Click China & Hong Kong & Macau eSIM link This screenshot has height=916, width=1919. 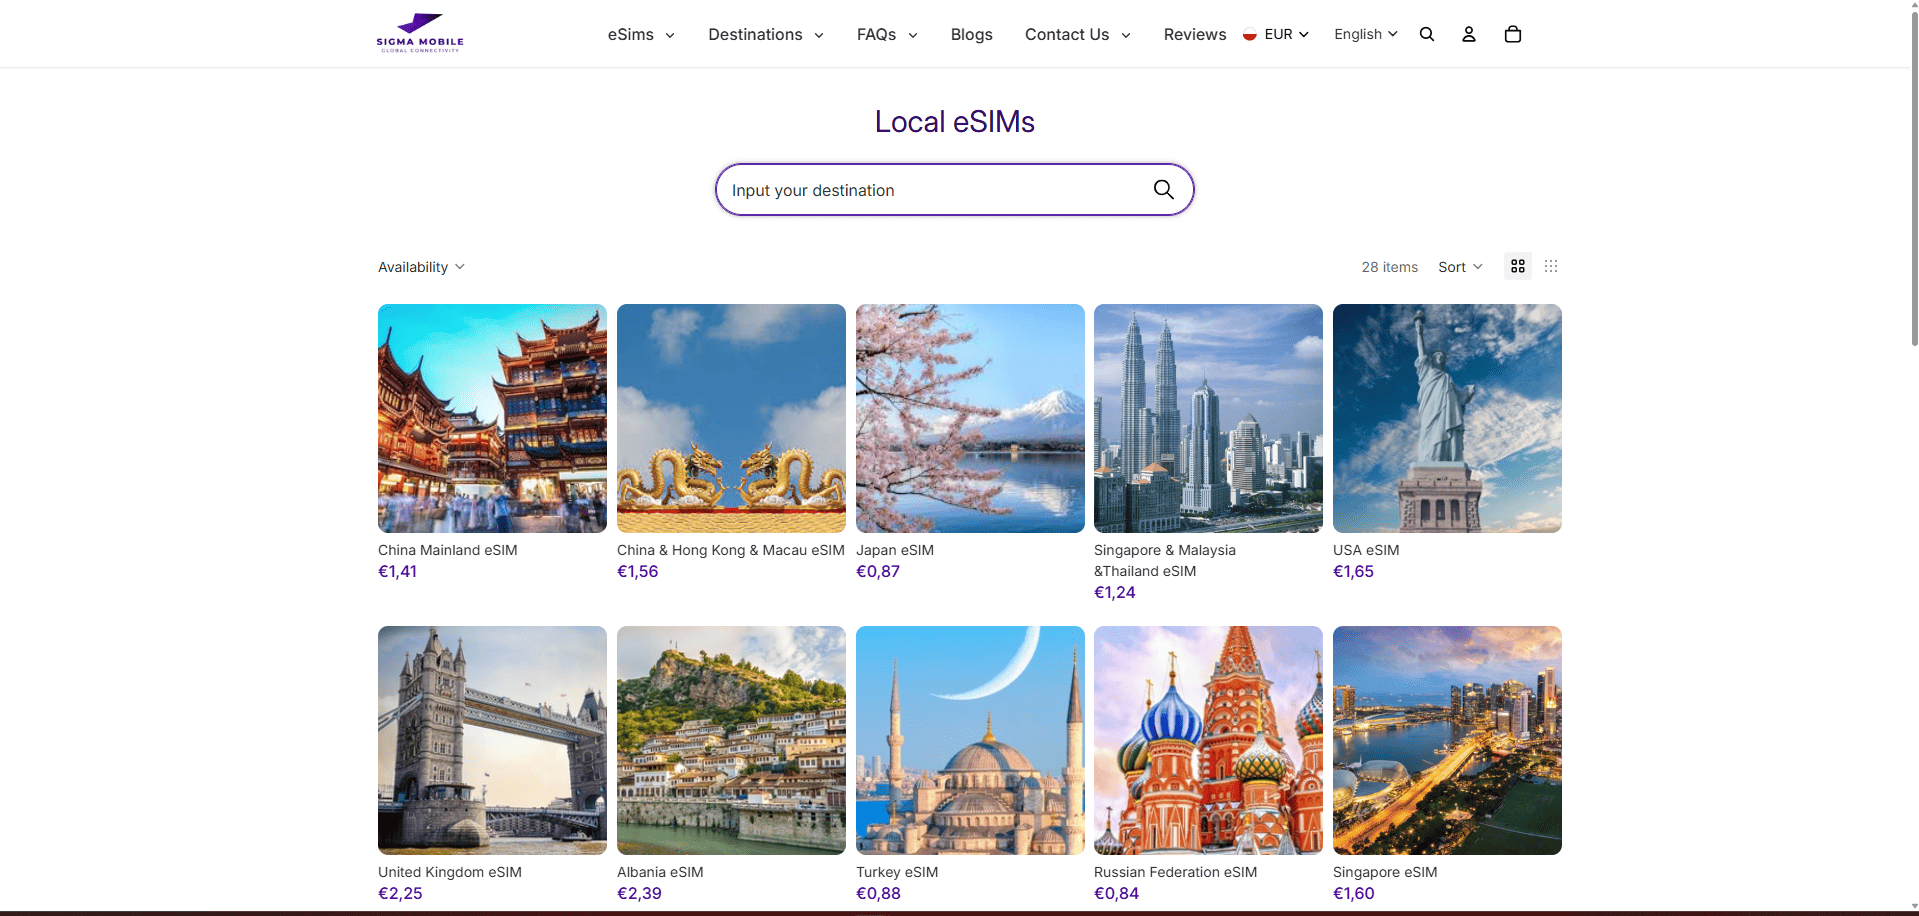point(731,550)
